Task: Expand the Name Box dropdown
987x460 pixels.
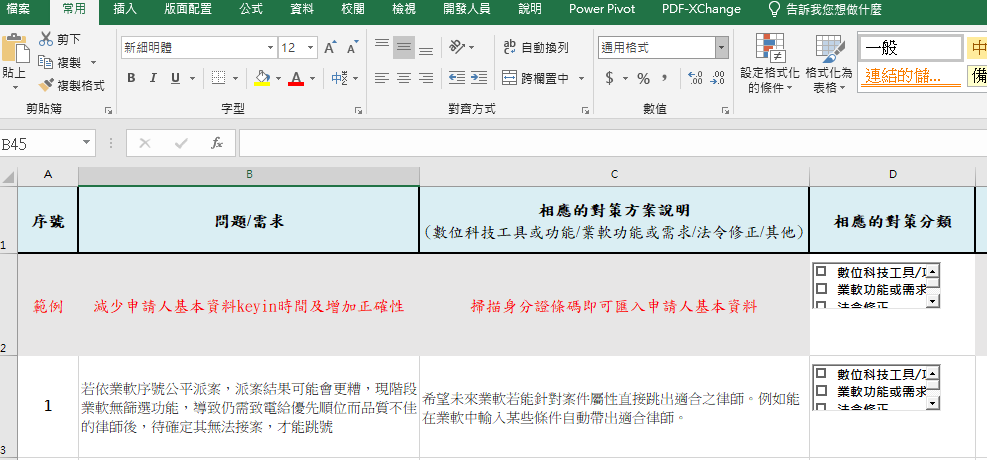Action: [x=87, y=143]
